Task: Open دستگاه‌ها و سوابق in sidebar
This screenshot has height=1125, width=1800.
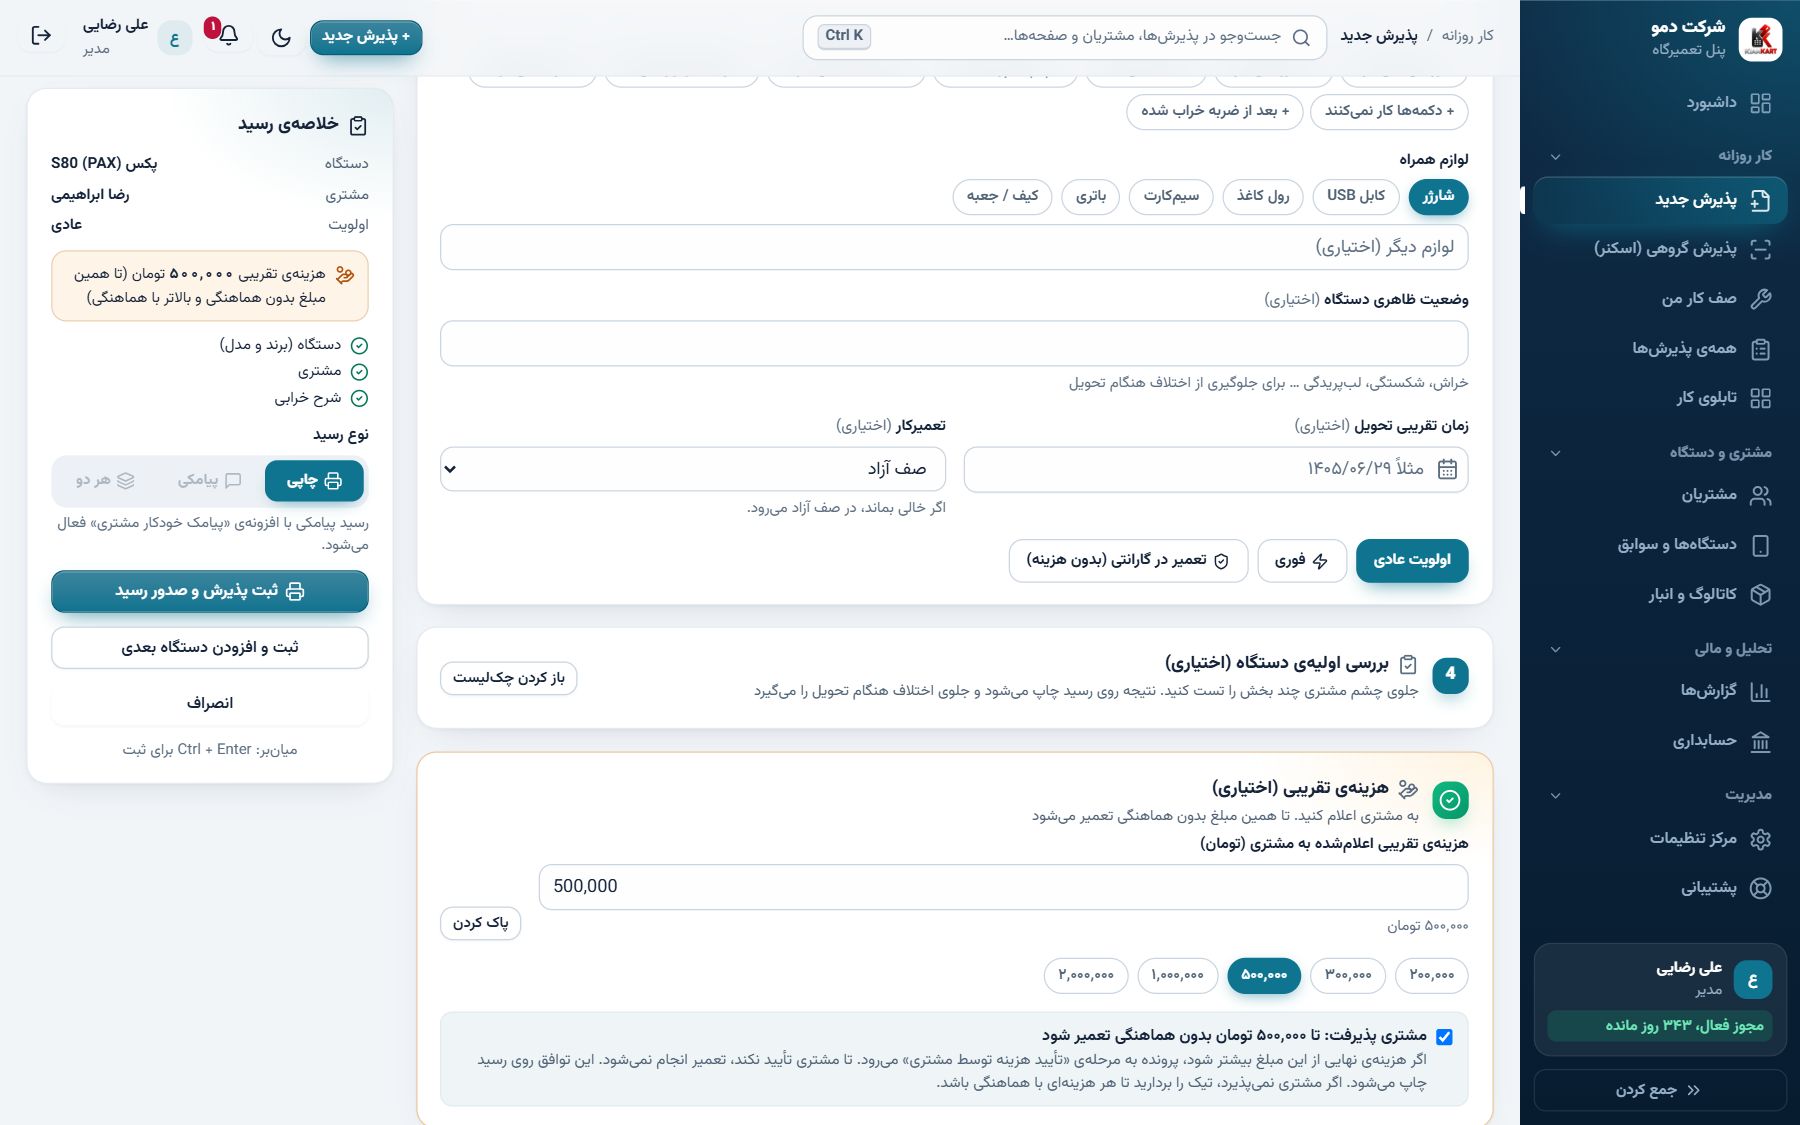Action: 1660,545
